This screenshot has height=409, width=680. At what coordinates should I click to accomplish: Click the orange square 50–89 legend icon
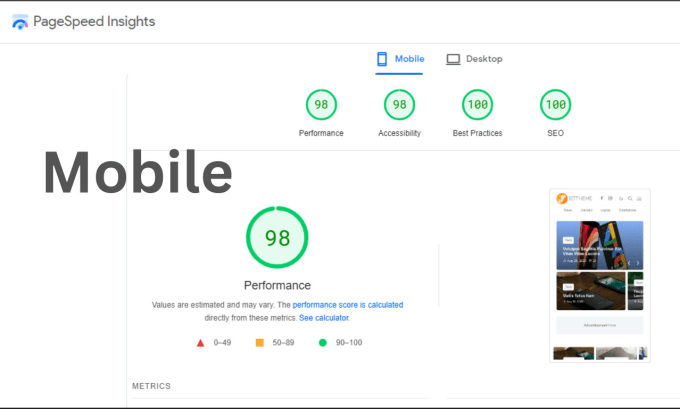260,343
